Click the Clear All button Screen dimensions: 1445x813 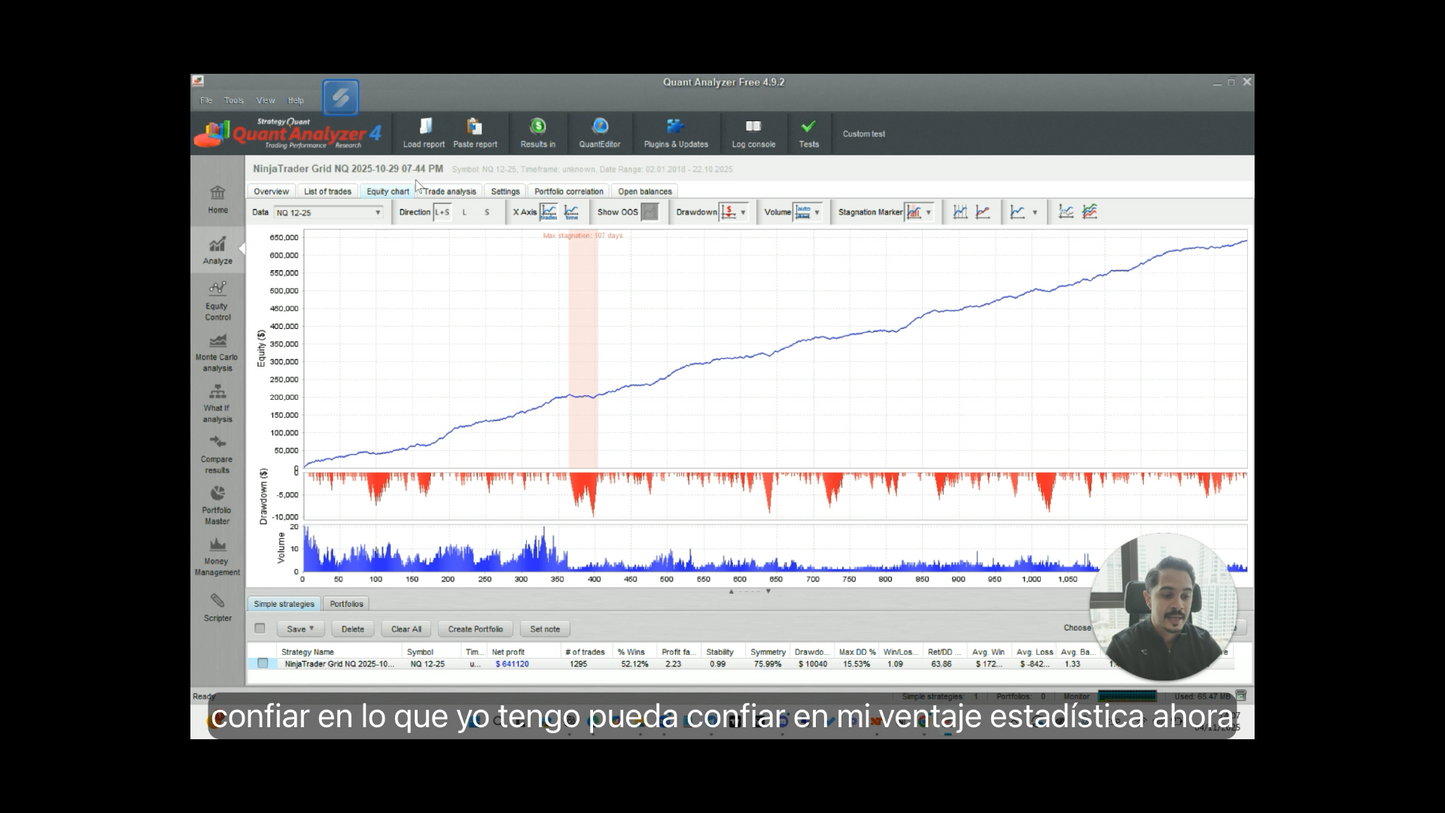406,629
